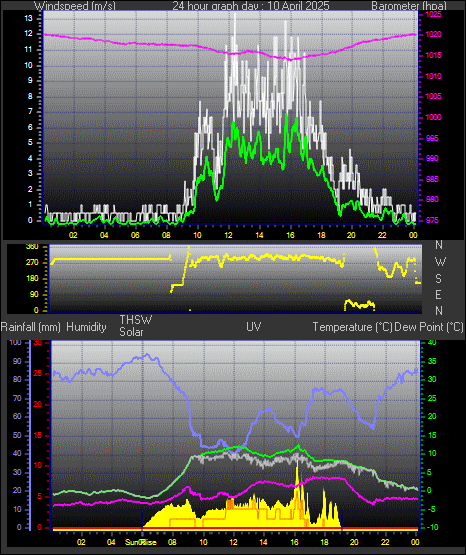The image size is (466, 555).
Task: Click the W compass label
Action: click(x=440, y=262)
